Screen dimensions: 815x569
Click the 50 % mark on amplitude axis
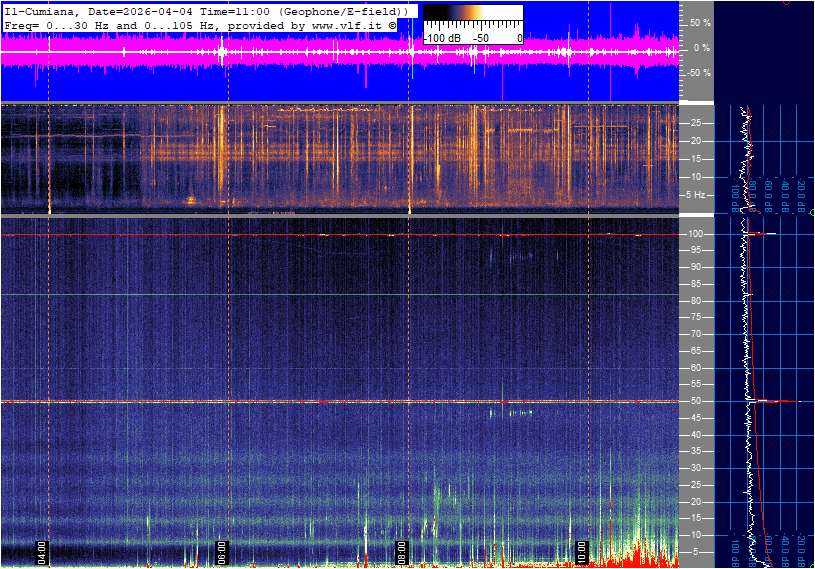click(699, 22)
